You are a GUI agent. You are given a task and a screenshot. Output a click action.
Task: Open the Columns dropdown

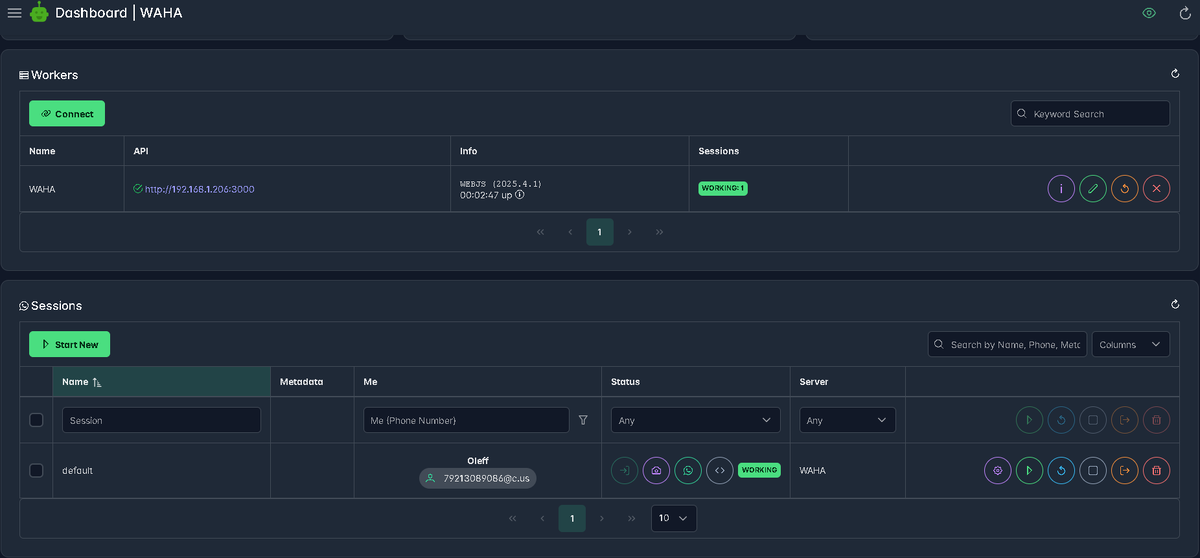(x=1131, y=344)
